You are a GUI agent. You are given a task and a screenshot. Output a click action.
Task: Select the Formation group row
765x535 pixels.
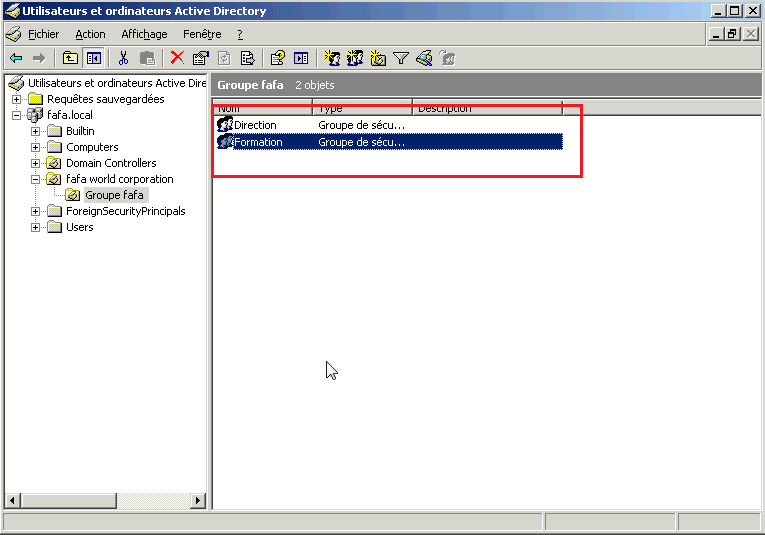click(389, 142)
